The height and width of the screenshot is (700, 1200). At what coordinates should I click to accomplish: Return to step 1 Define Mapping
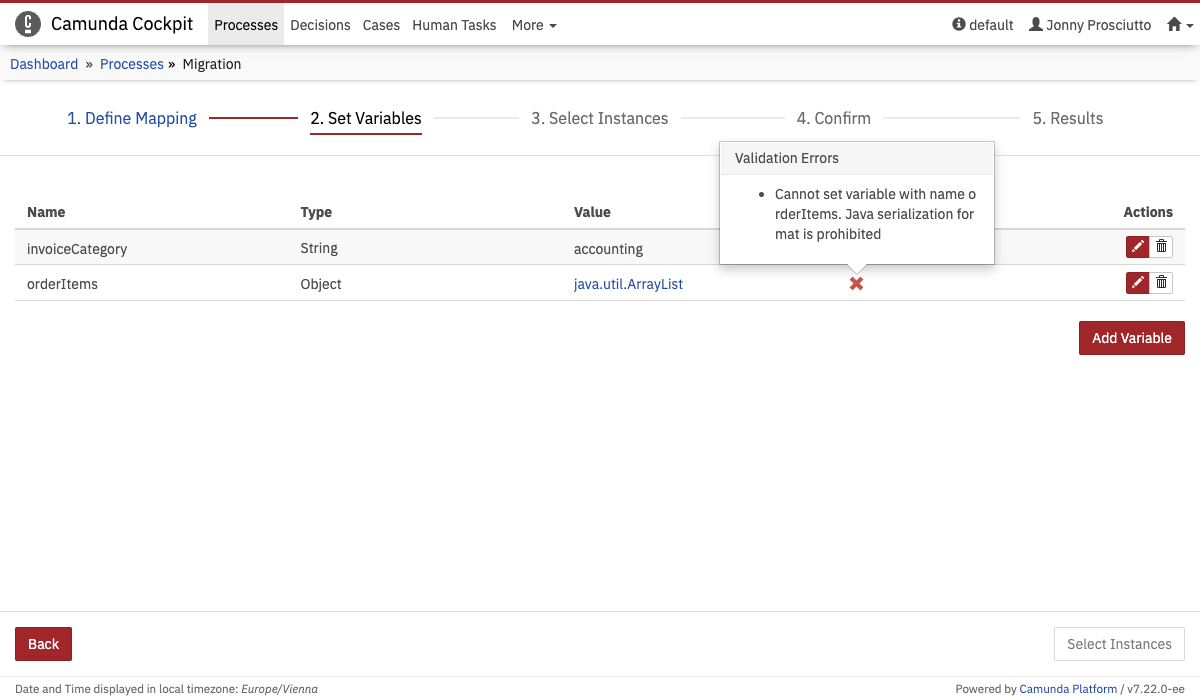coord(132,118)
